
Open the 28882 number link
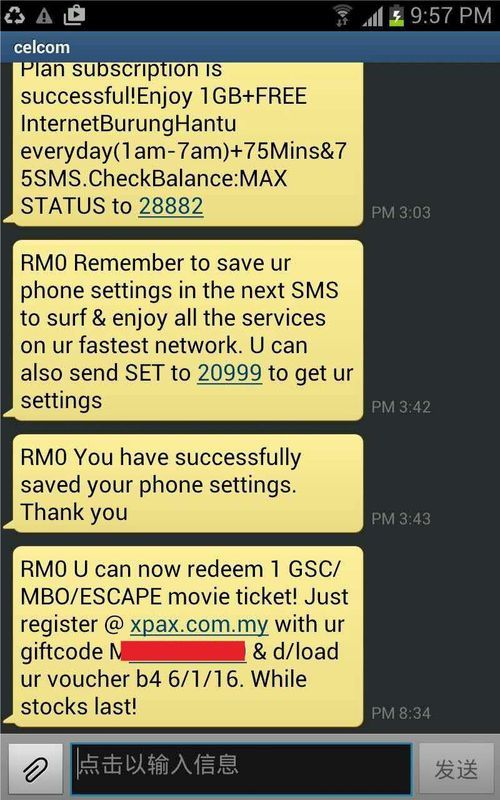tap(171, 206)
